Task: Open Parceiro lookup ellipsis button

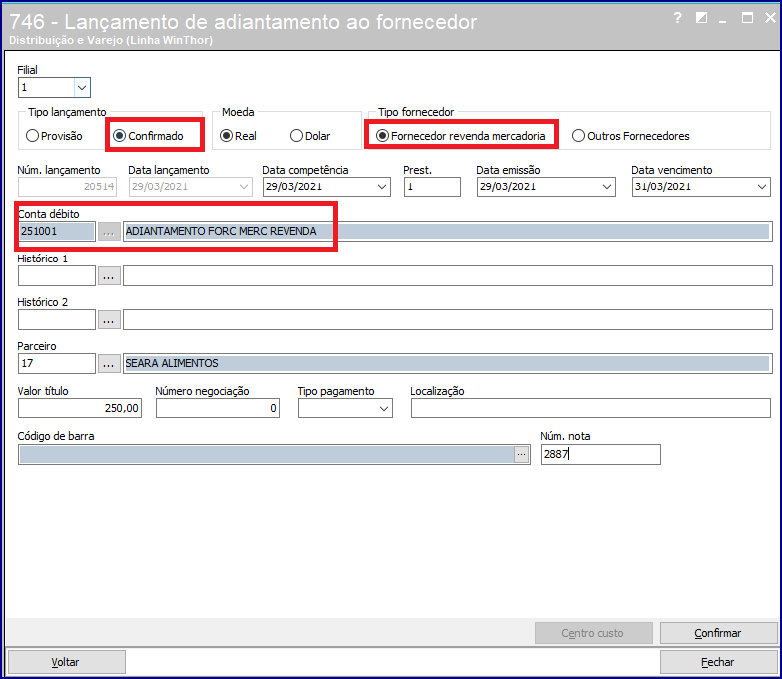Action: coord(109,363)
